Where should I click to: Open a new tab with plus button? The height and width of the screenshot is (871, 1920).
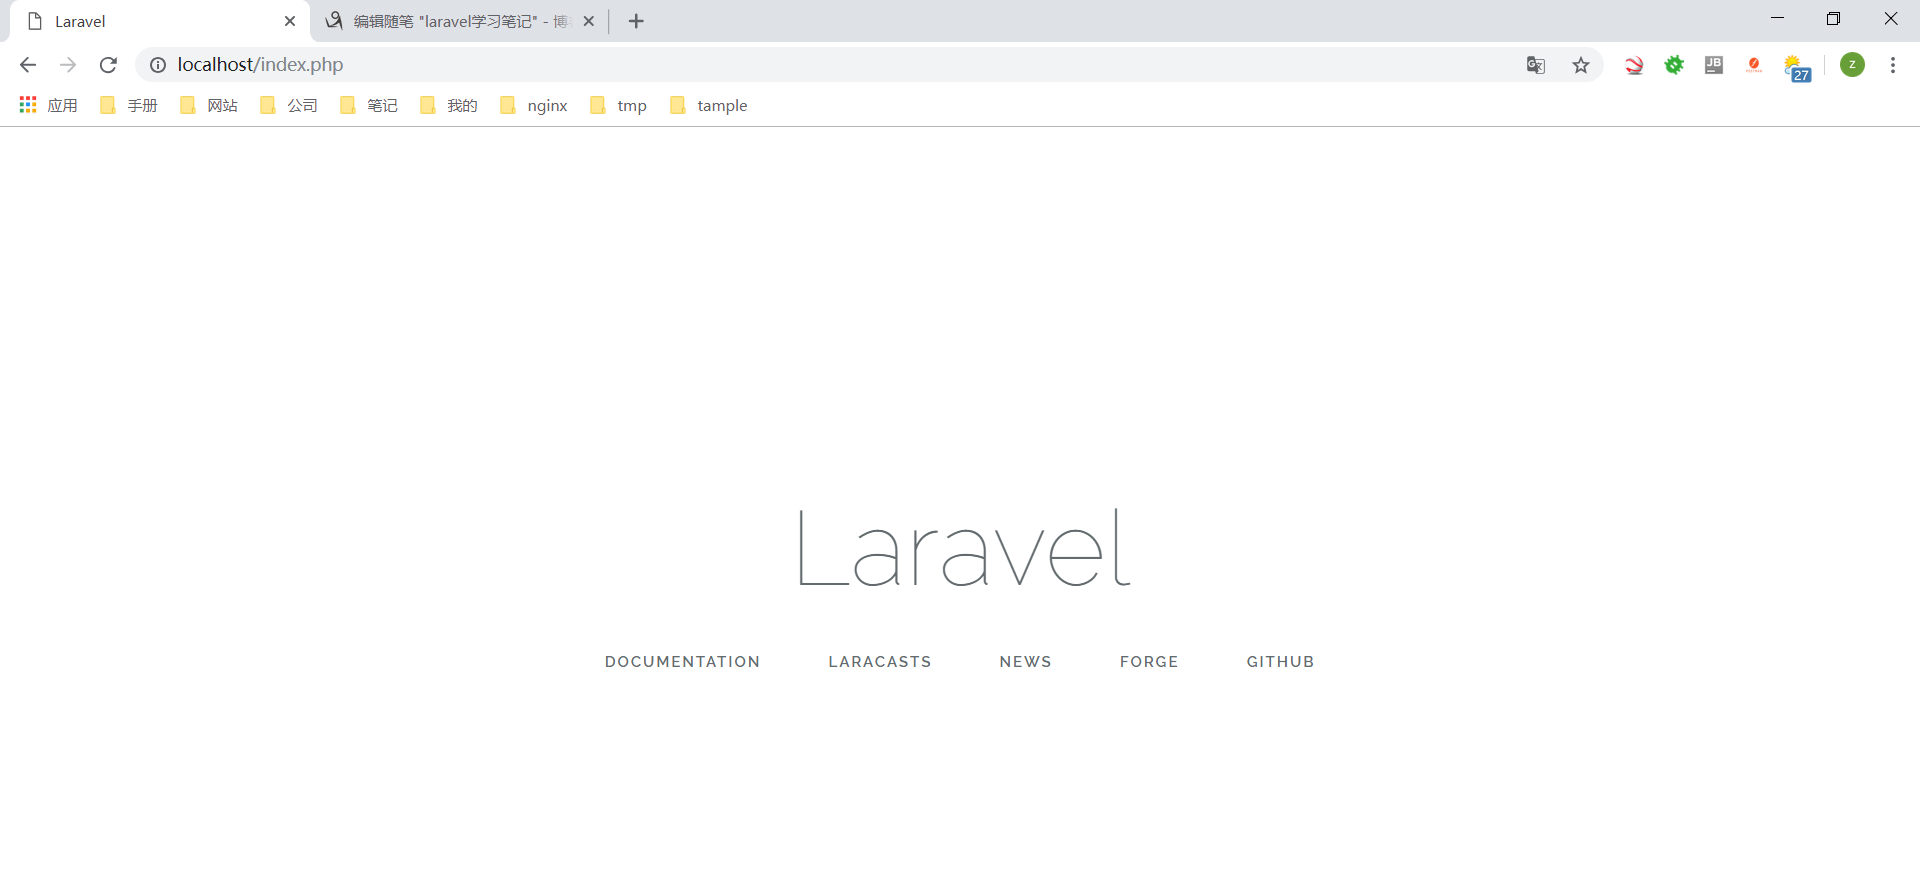(x=636, y=21)
